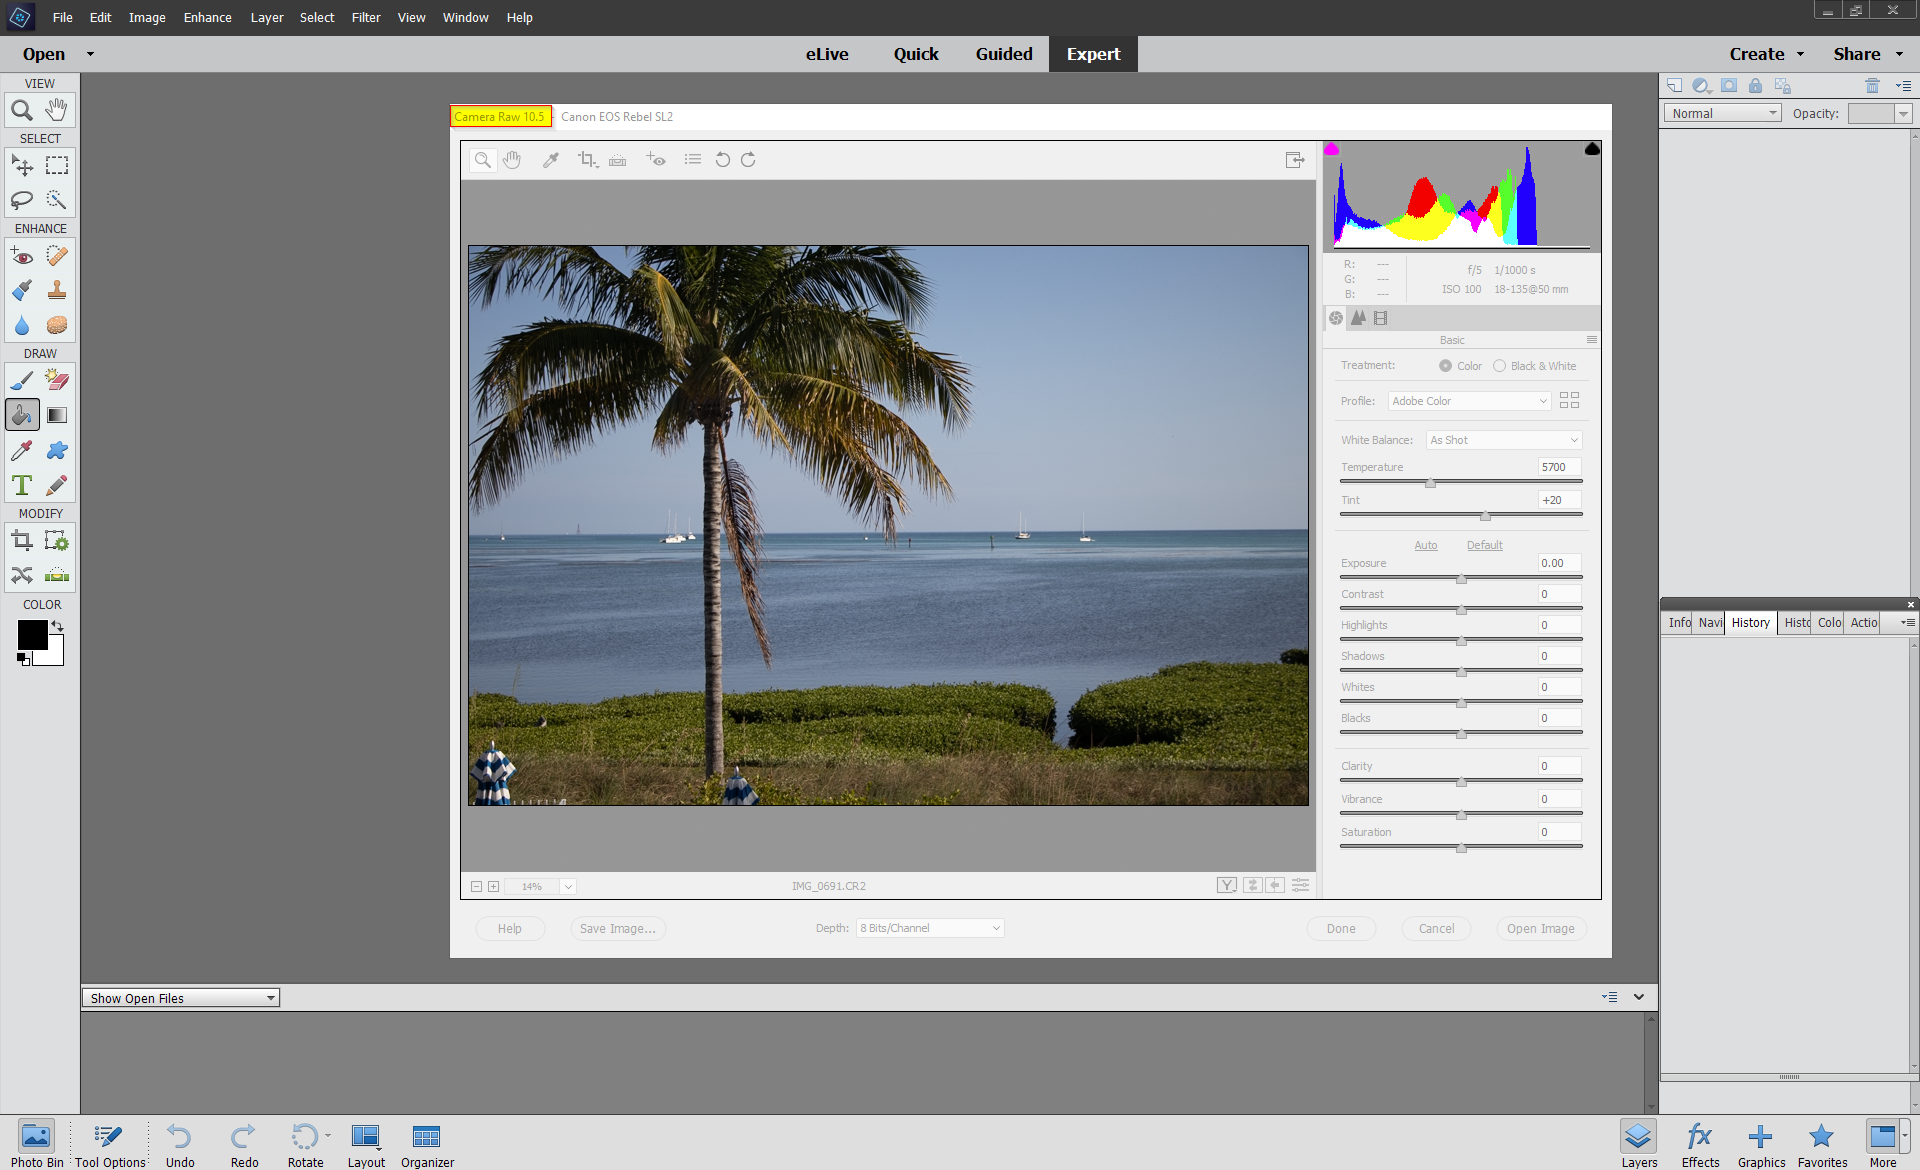Click the Save Image button

pos(617,928)
